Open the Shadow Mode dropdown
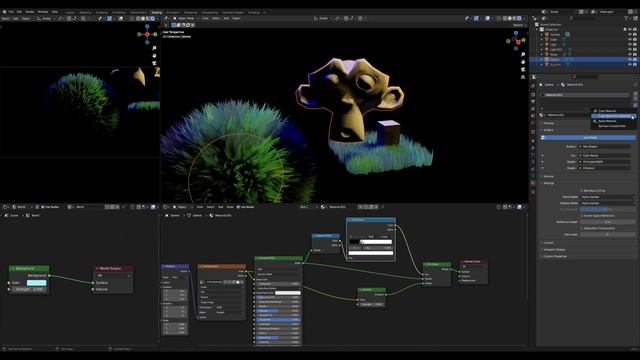 [607, 203]
